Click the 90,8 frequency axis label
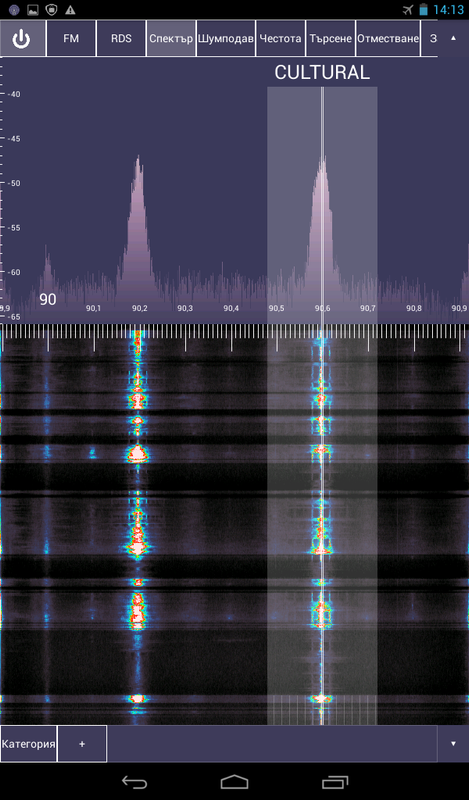469x800 pixels. pos(413,309)
